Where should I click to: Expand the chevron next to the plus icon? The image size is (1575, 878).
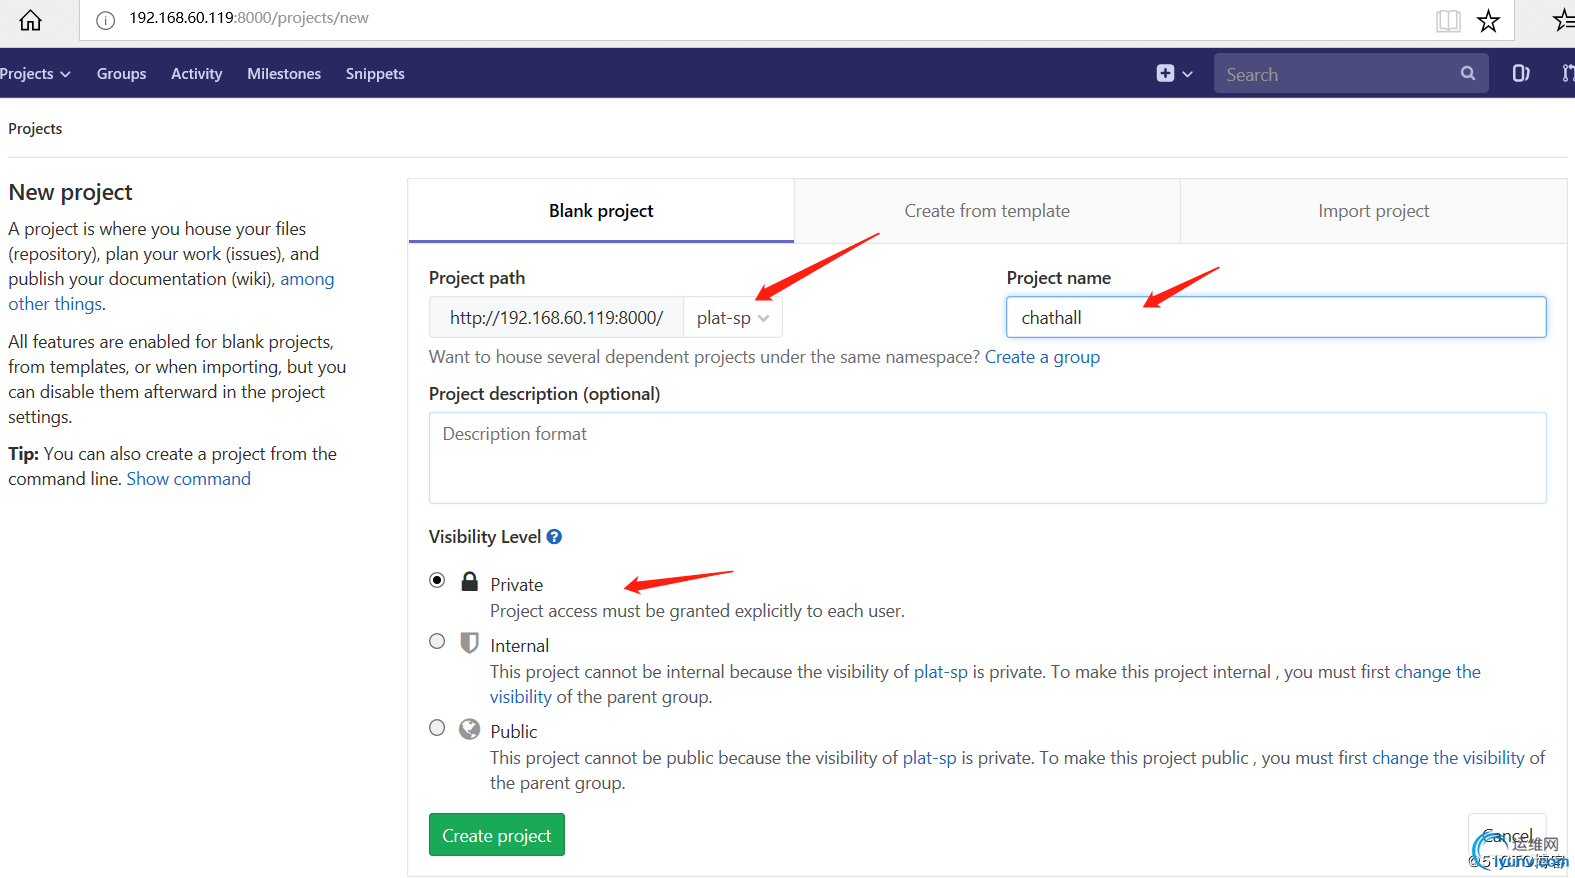[x=1187, y=74]
